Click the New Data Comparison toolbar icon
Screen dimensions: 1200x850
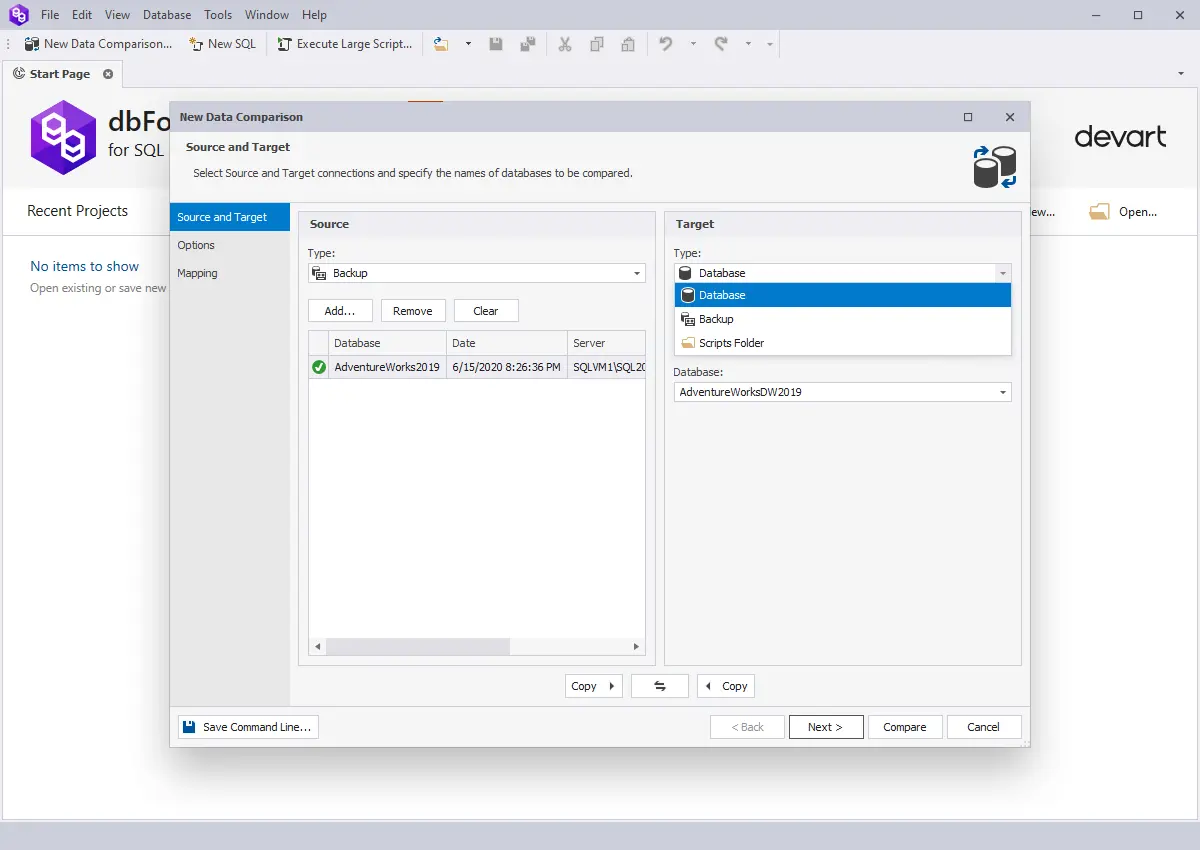(x=32, y=44)
